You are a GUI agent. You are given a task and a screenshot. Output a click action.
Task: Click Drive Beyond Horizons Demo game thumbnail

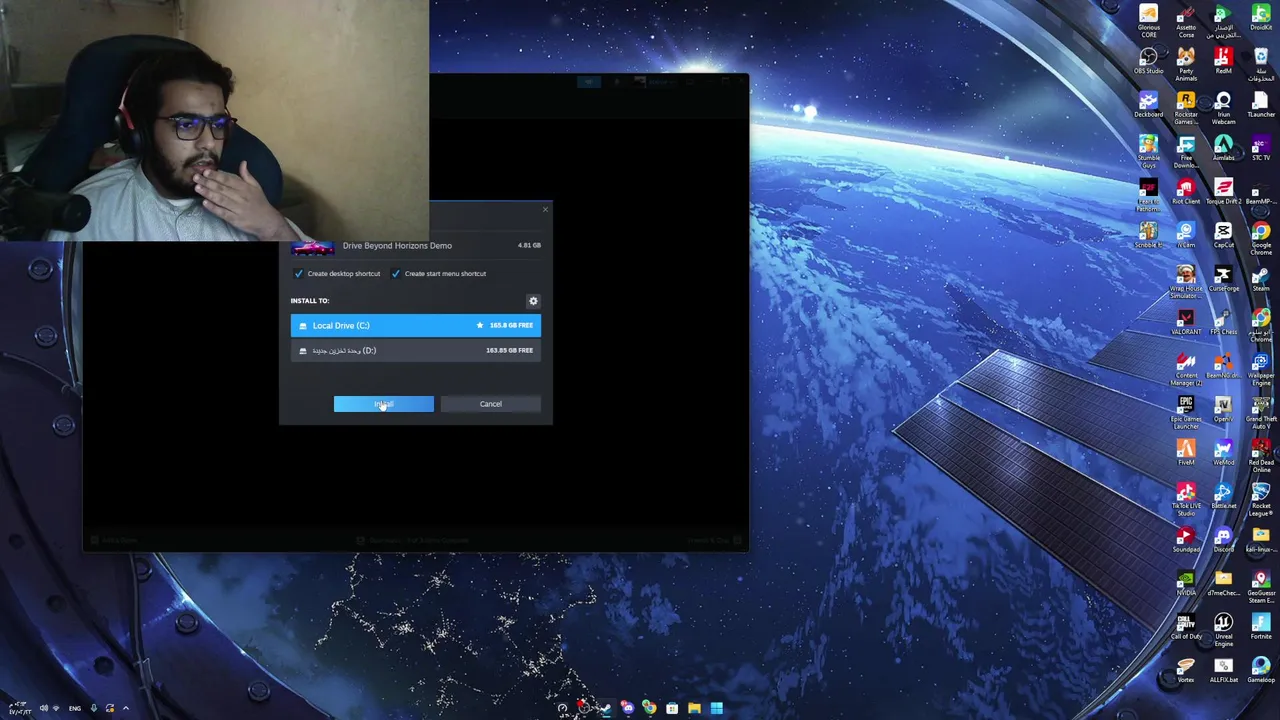pyautogui.click(x=313, y=246)
